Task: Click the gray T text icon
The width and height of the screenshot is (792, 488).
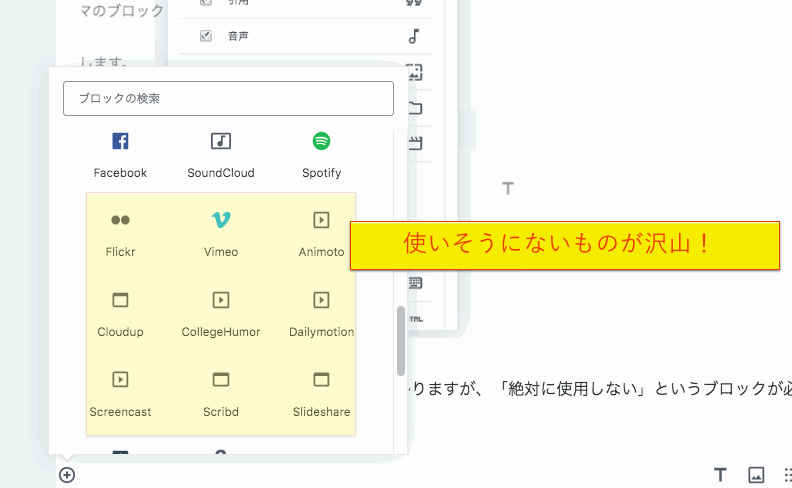Action: coord(508,188)
